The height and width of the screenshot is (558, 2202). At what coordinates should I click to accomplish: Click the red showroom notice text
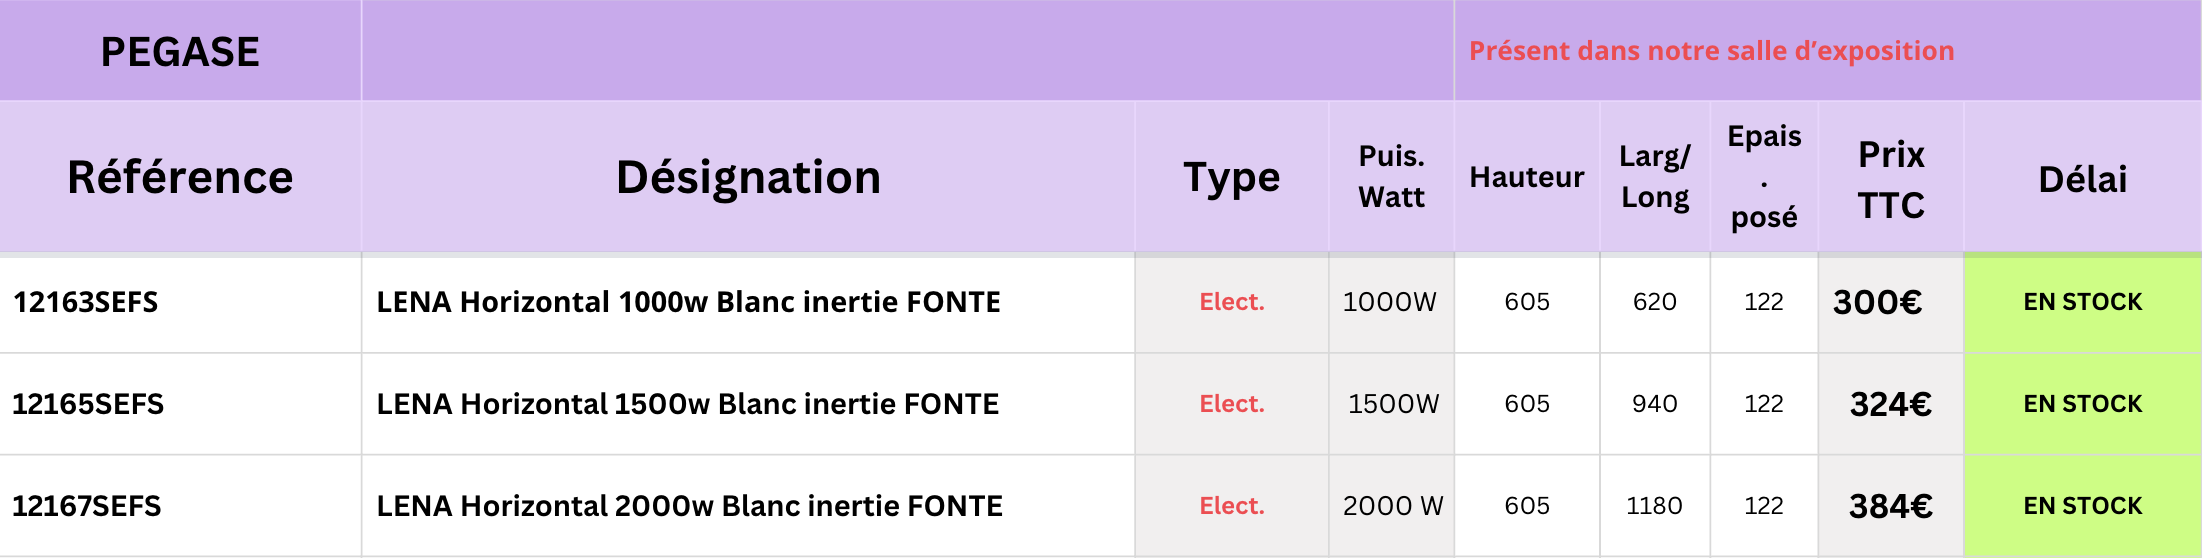tap(1711, 51)
